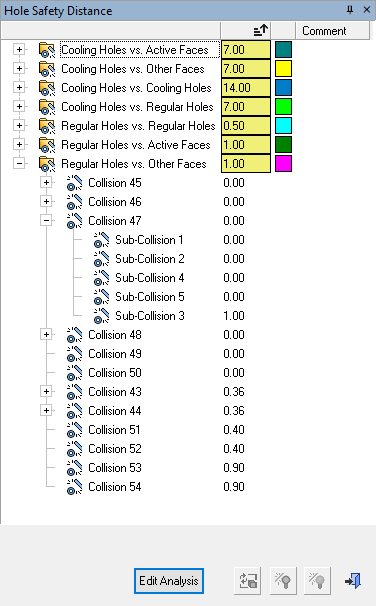Expand Cooling Holes vs. Active Faces

click(x=19, y=49)
